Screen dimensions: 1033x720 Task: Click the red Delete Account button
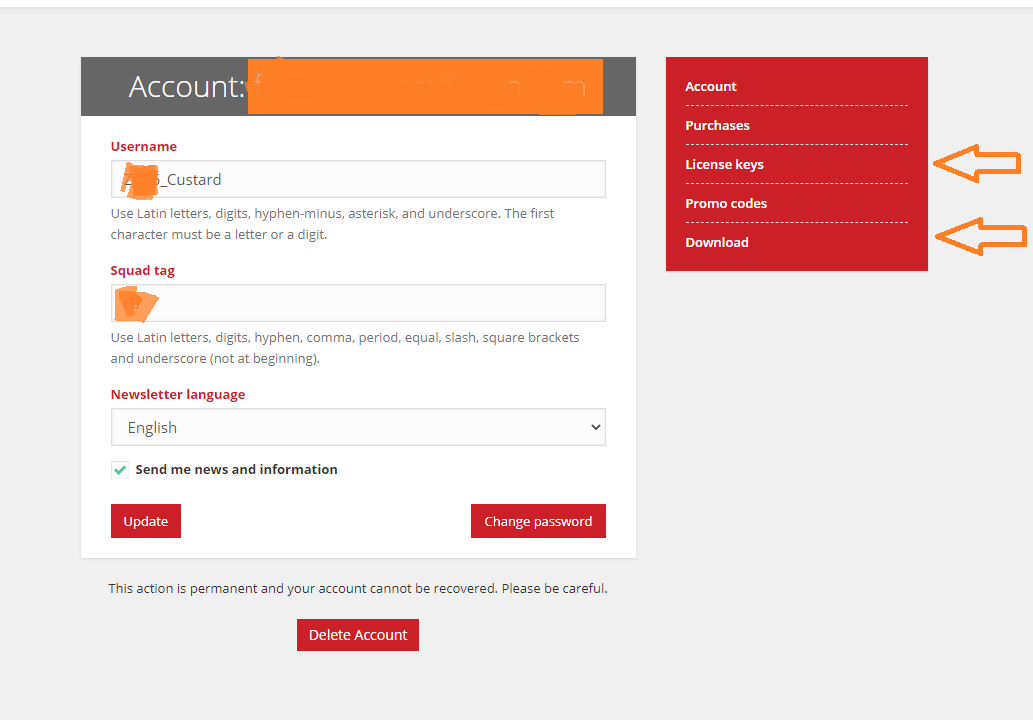(x=358, y=635)
